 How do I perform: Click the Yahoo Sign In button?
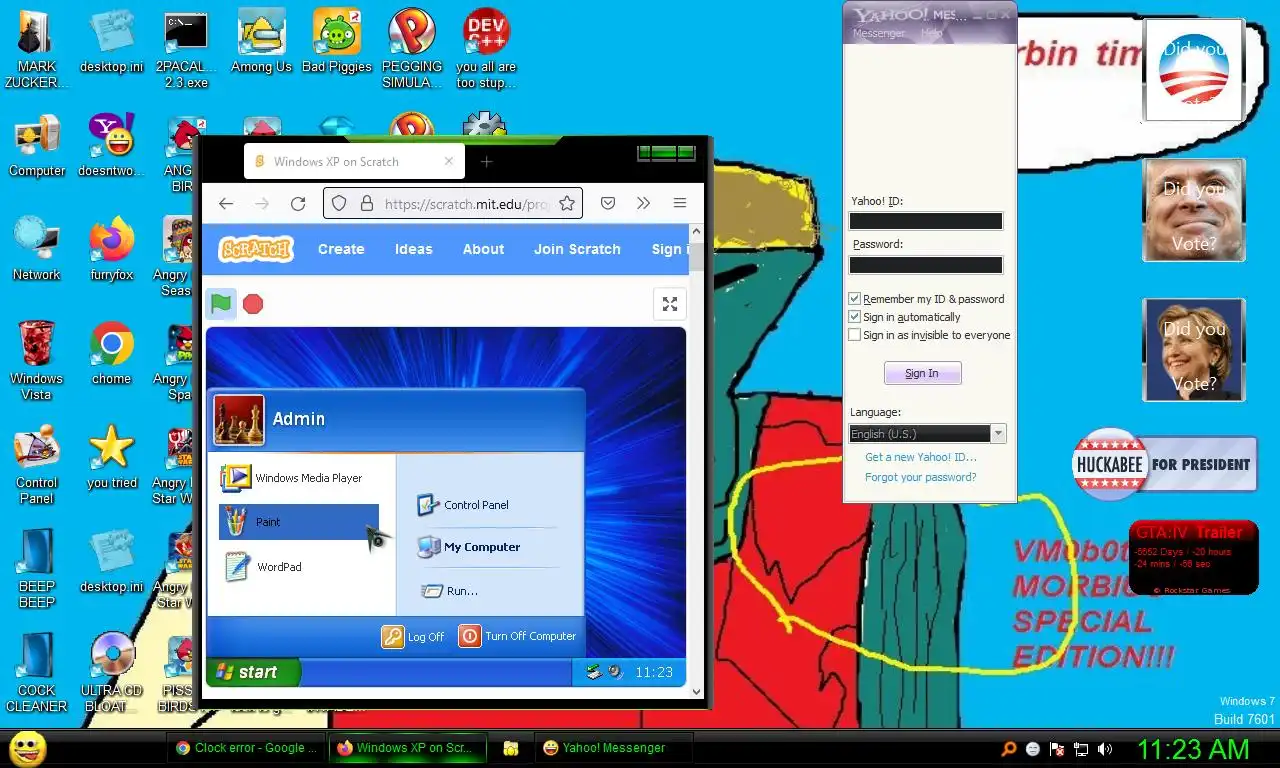point(922,373)
